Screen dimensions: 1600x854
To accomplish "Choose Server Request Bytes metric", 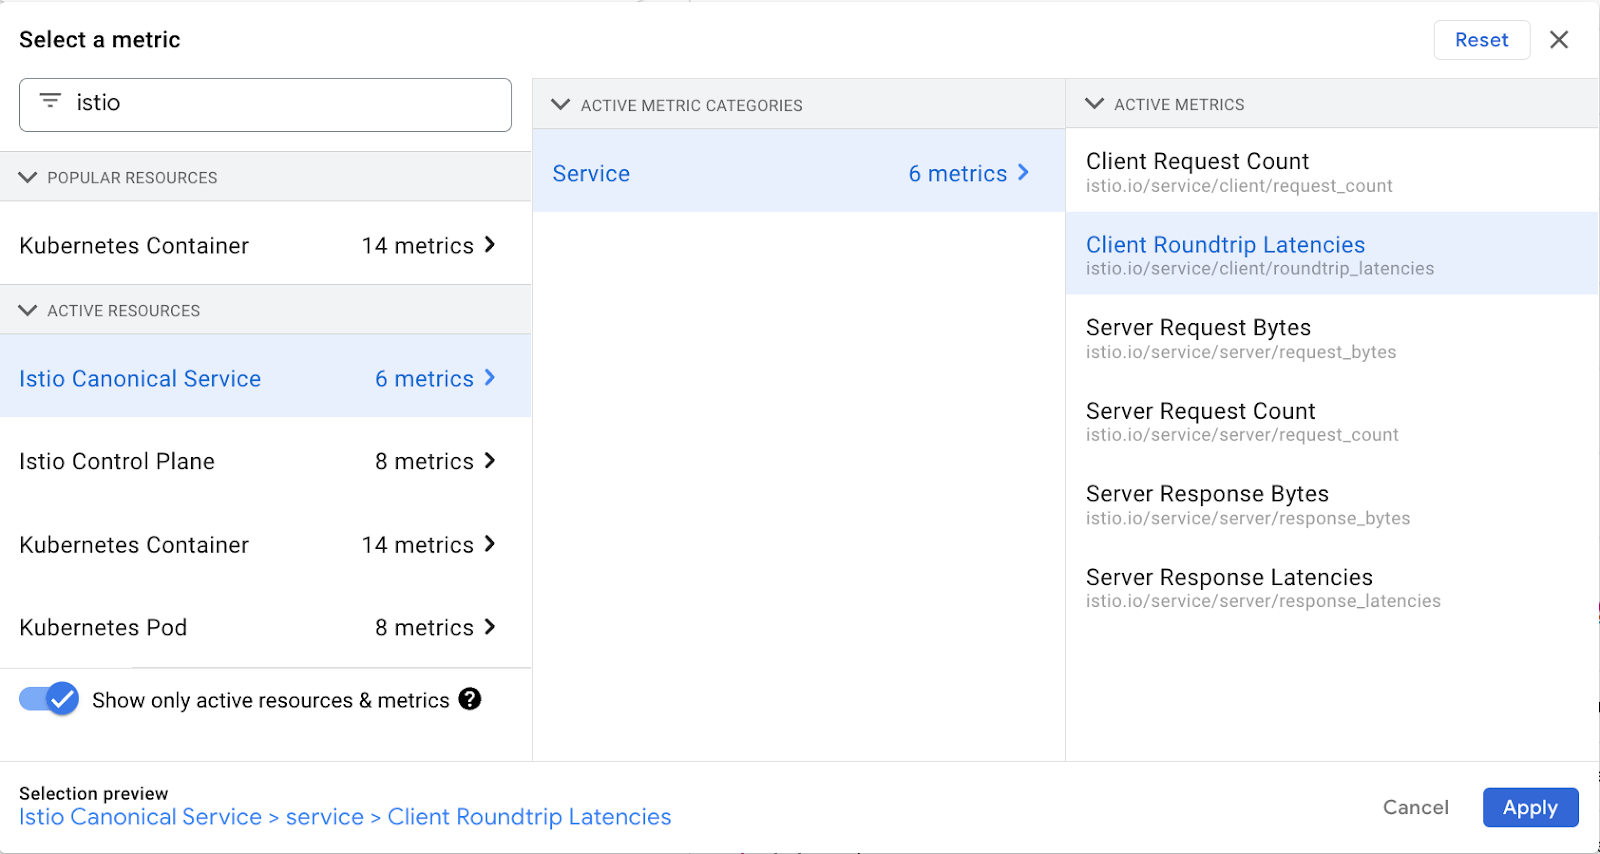I will coord(1332,338).
